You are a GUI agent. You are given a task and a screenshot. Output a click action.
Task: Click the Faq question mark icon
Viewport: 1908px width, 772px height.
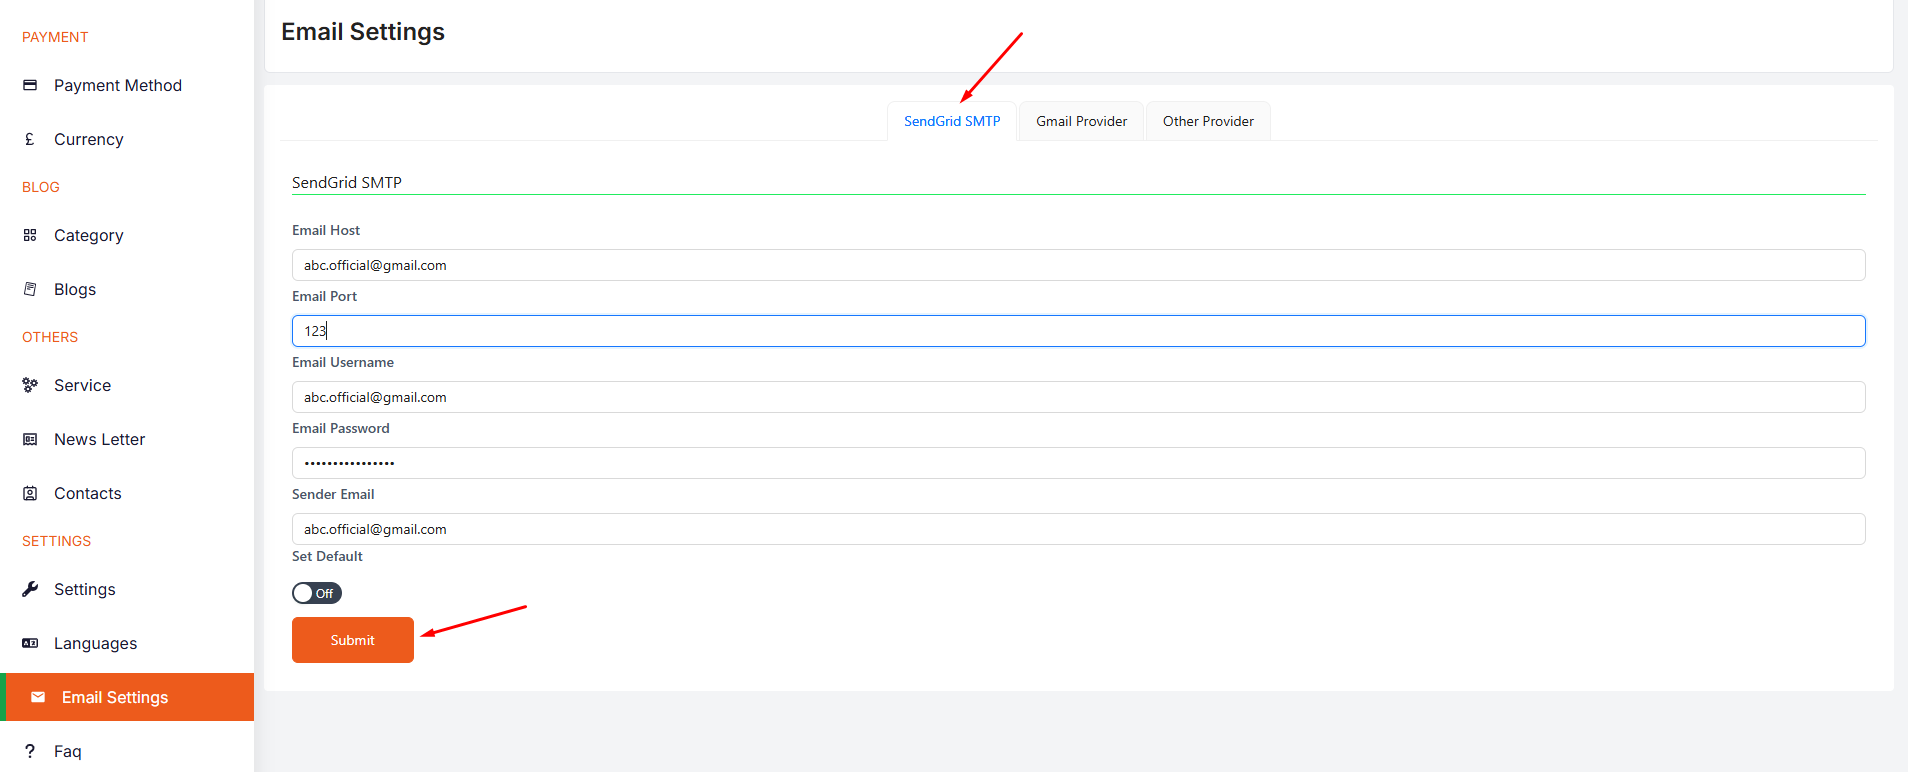pyautogui.click(x=30, y=751)
